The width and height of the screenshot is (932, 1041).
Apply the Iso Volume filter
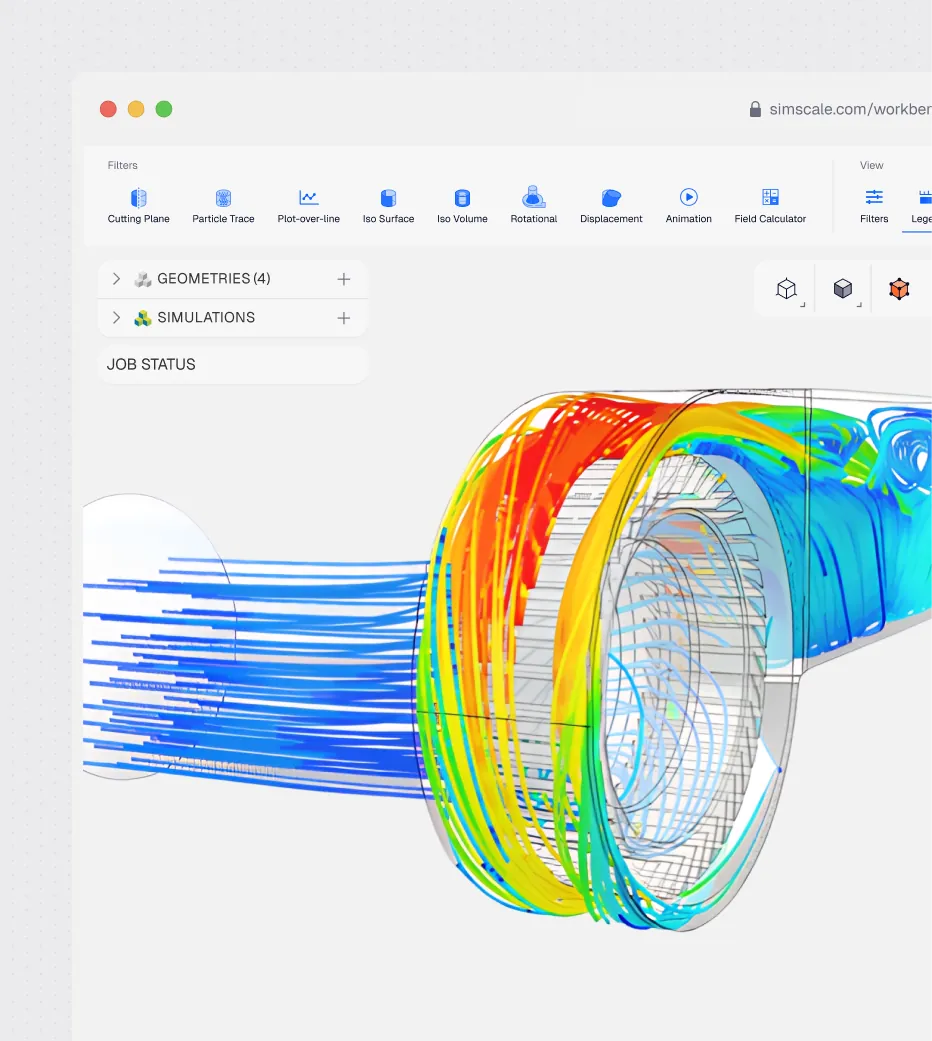point(462,206)
